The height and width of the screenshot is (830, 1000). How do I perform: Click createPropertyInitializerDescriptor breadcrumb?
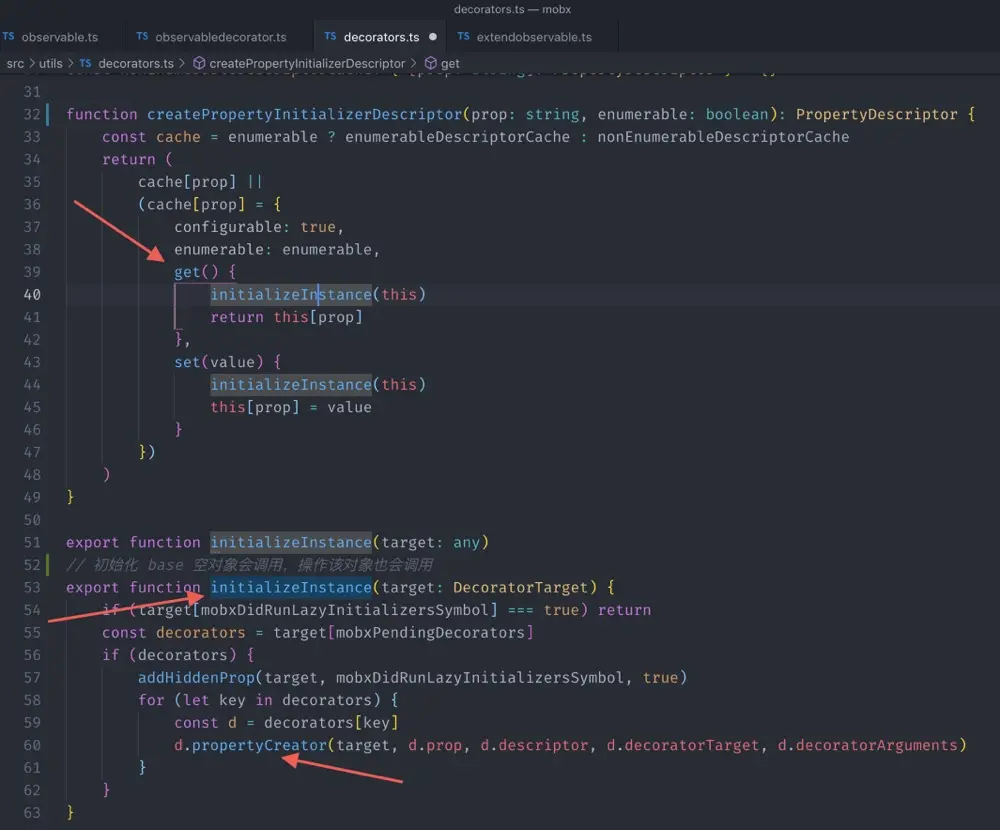pyautogui.click(x=307, y=63)
